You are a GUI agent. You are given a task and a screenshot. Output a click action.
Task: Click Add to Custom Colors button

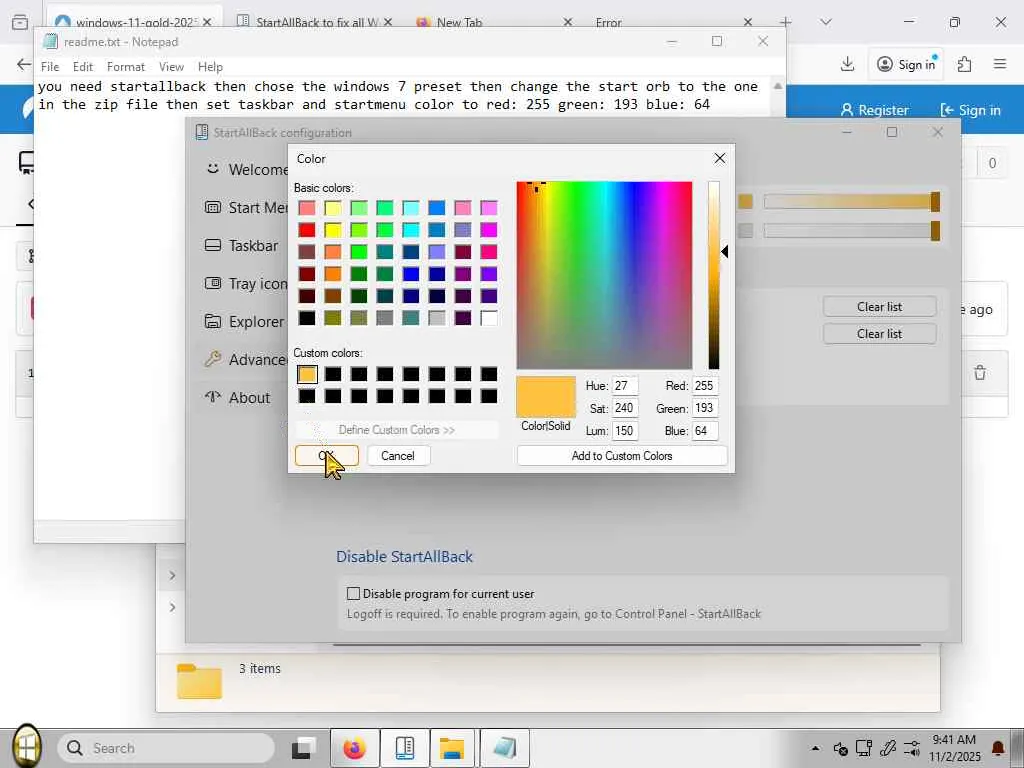(621, 456)
